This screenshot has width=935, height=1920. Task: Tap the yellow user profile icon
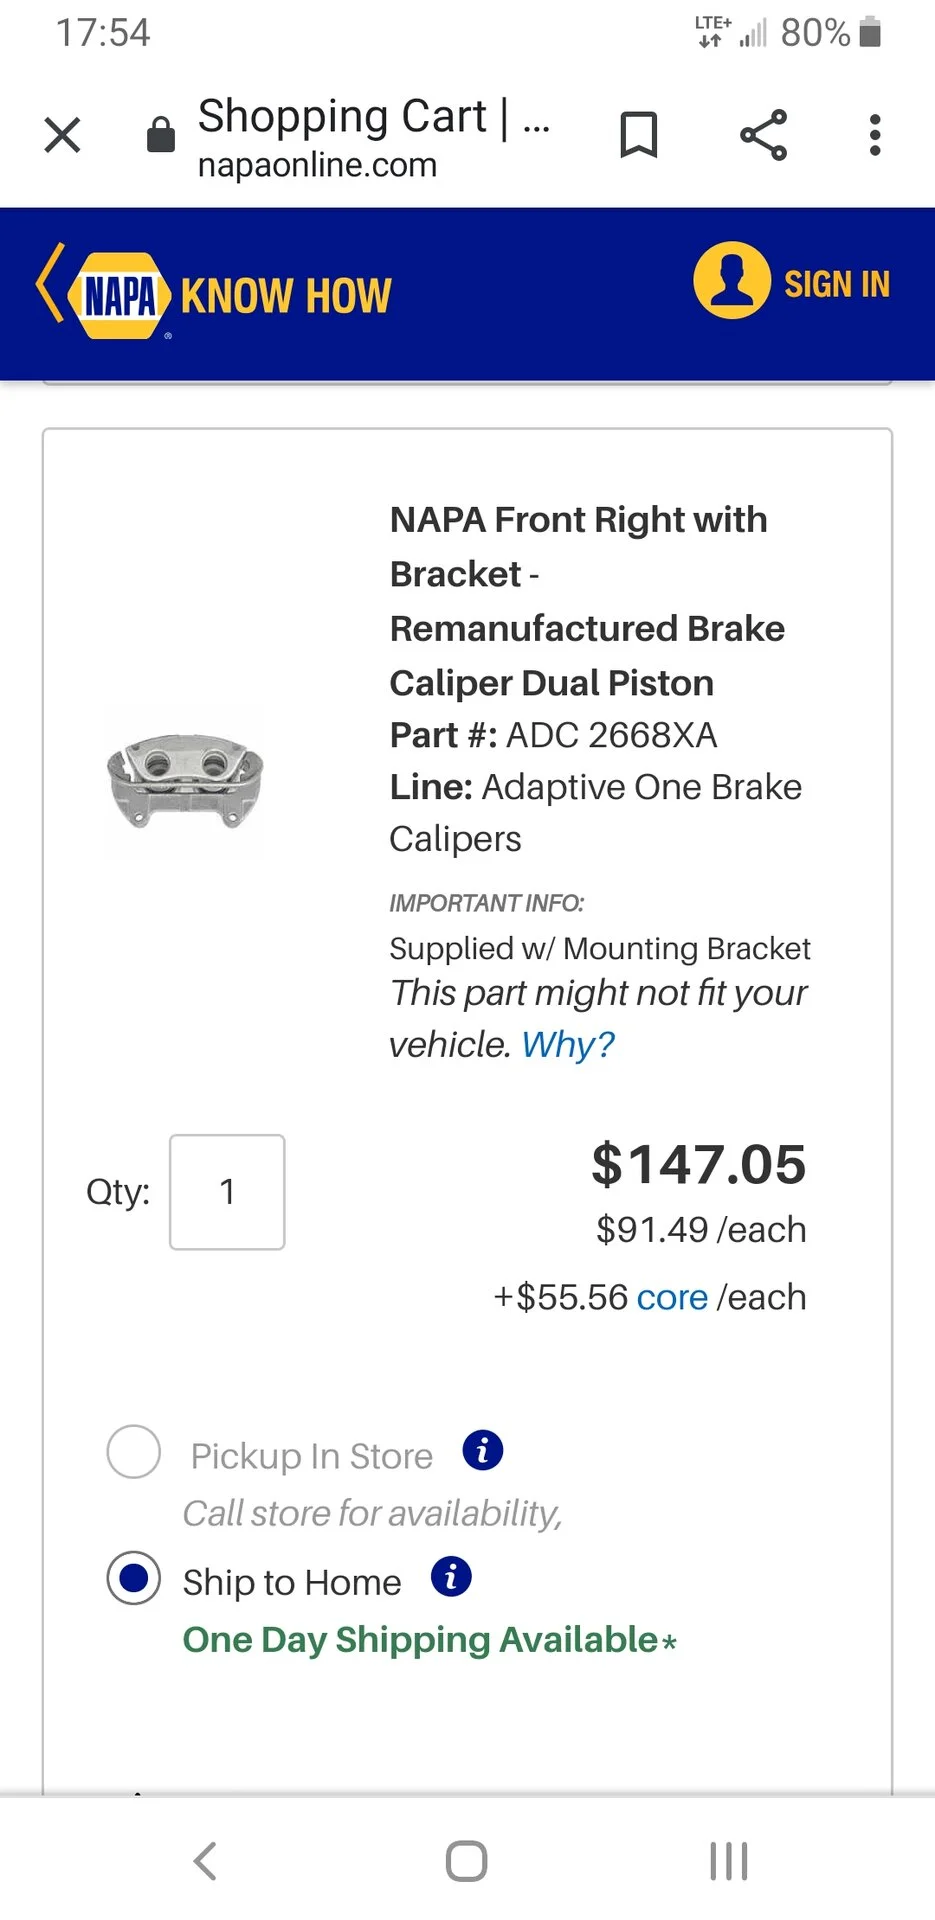pyautogui.click(x=732, y=280)
